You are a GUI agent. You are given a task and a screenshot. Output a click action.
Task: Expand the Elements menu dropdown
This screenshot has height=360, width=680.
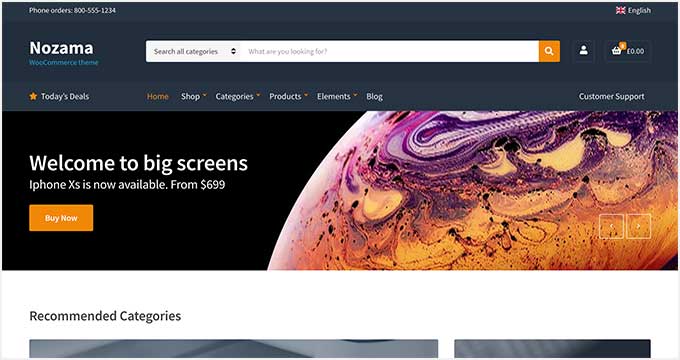pyautogui.click(x=337, y=96)
